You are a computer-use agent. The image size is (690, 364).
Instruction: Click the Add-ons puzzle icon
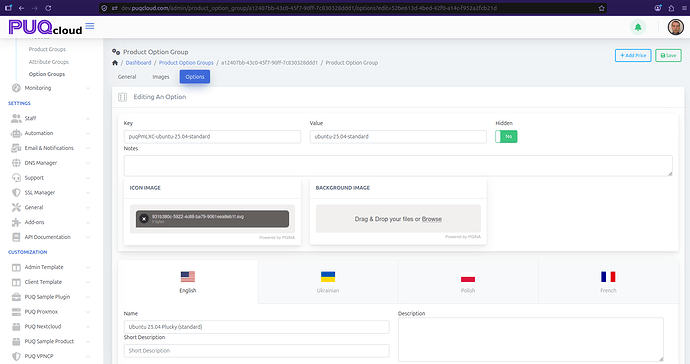click(16, 222)
